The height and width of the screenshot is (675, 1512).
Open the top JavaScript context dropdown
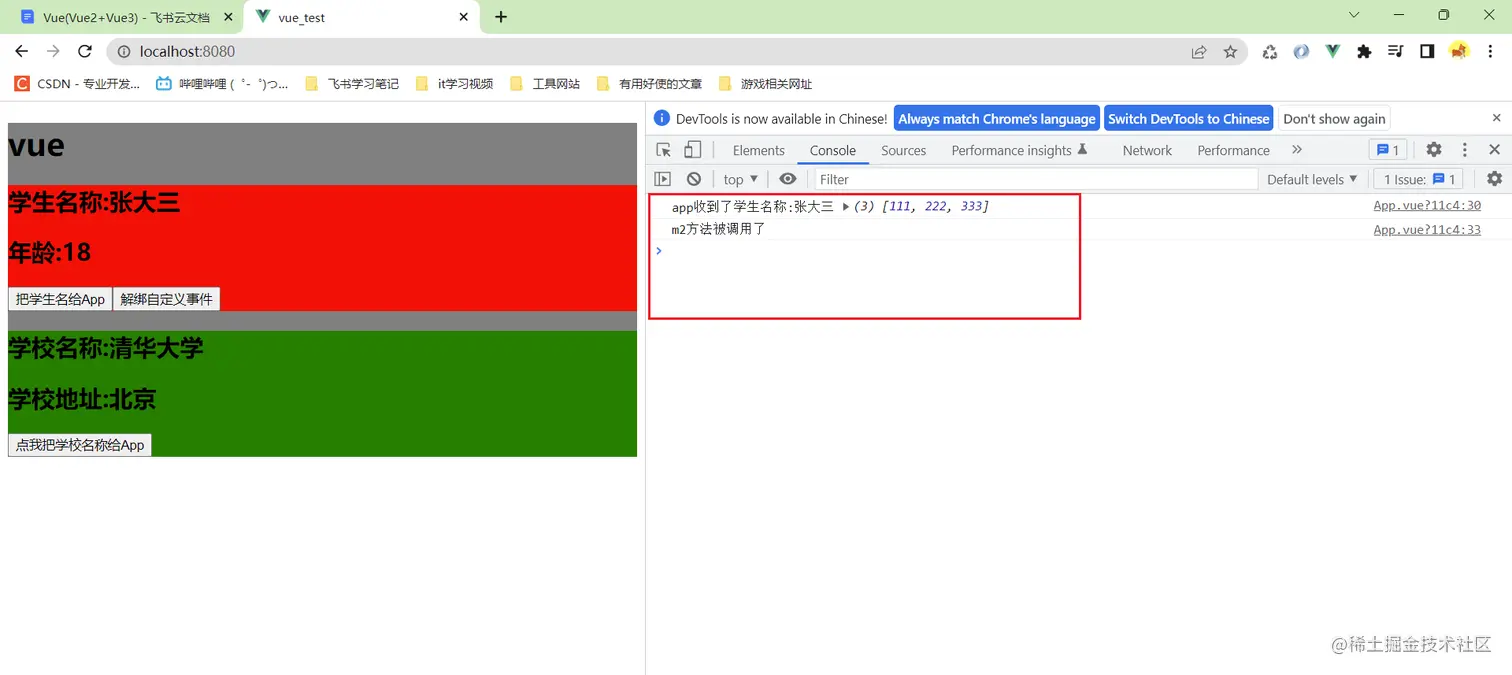pyautogui.click(x=741, y=179)
